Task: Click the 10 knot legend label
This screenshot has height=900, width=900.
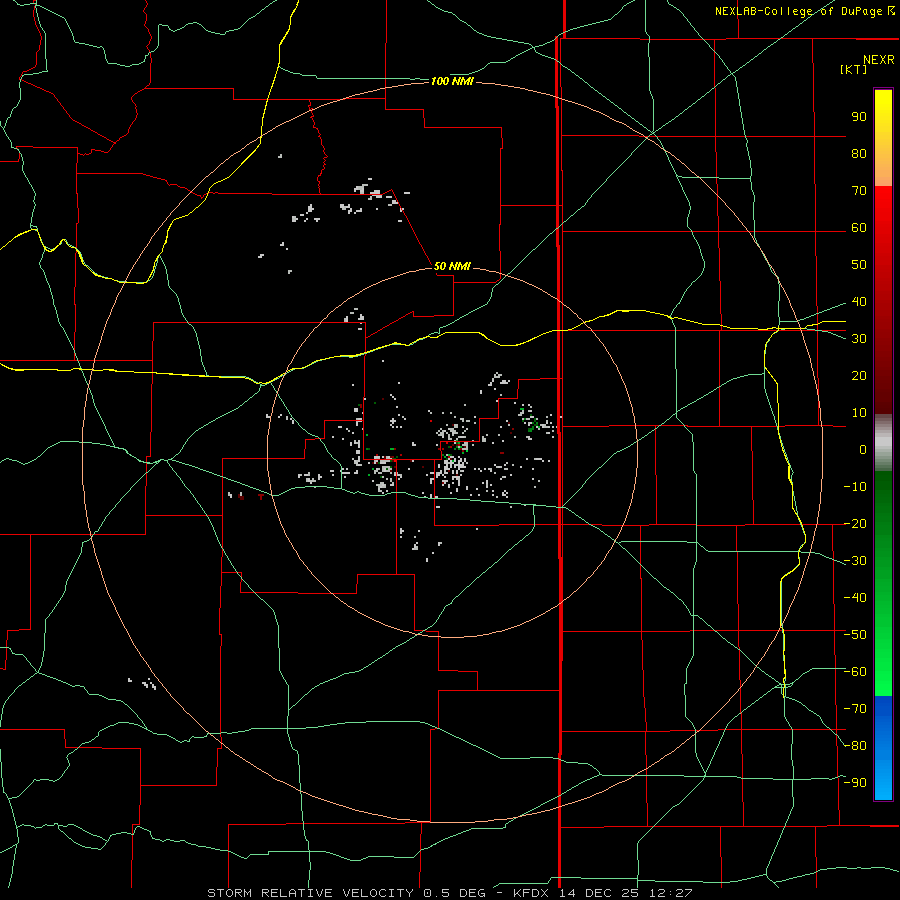Action: [859, 413]
